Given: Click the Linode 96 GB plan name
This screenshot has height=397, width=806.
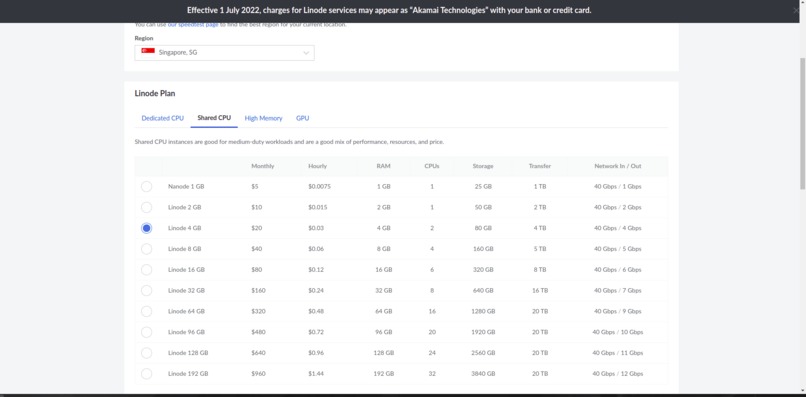Looking at the screenshot, I should tap(186, 332).
